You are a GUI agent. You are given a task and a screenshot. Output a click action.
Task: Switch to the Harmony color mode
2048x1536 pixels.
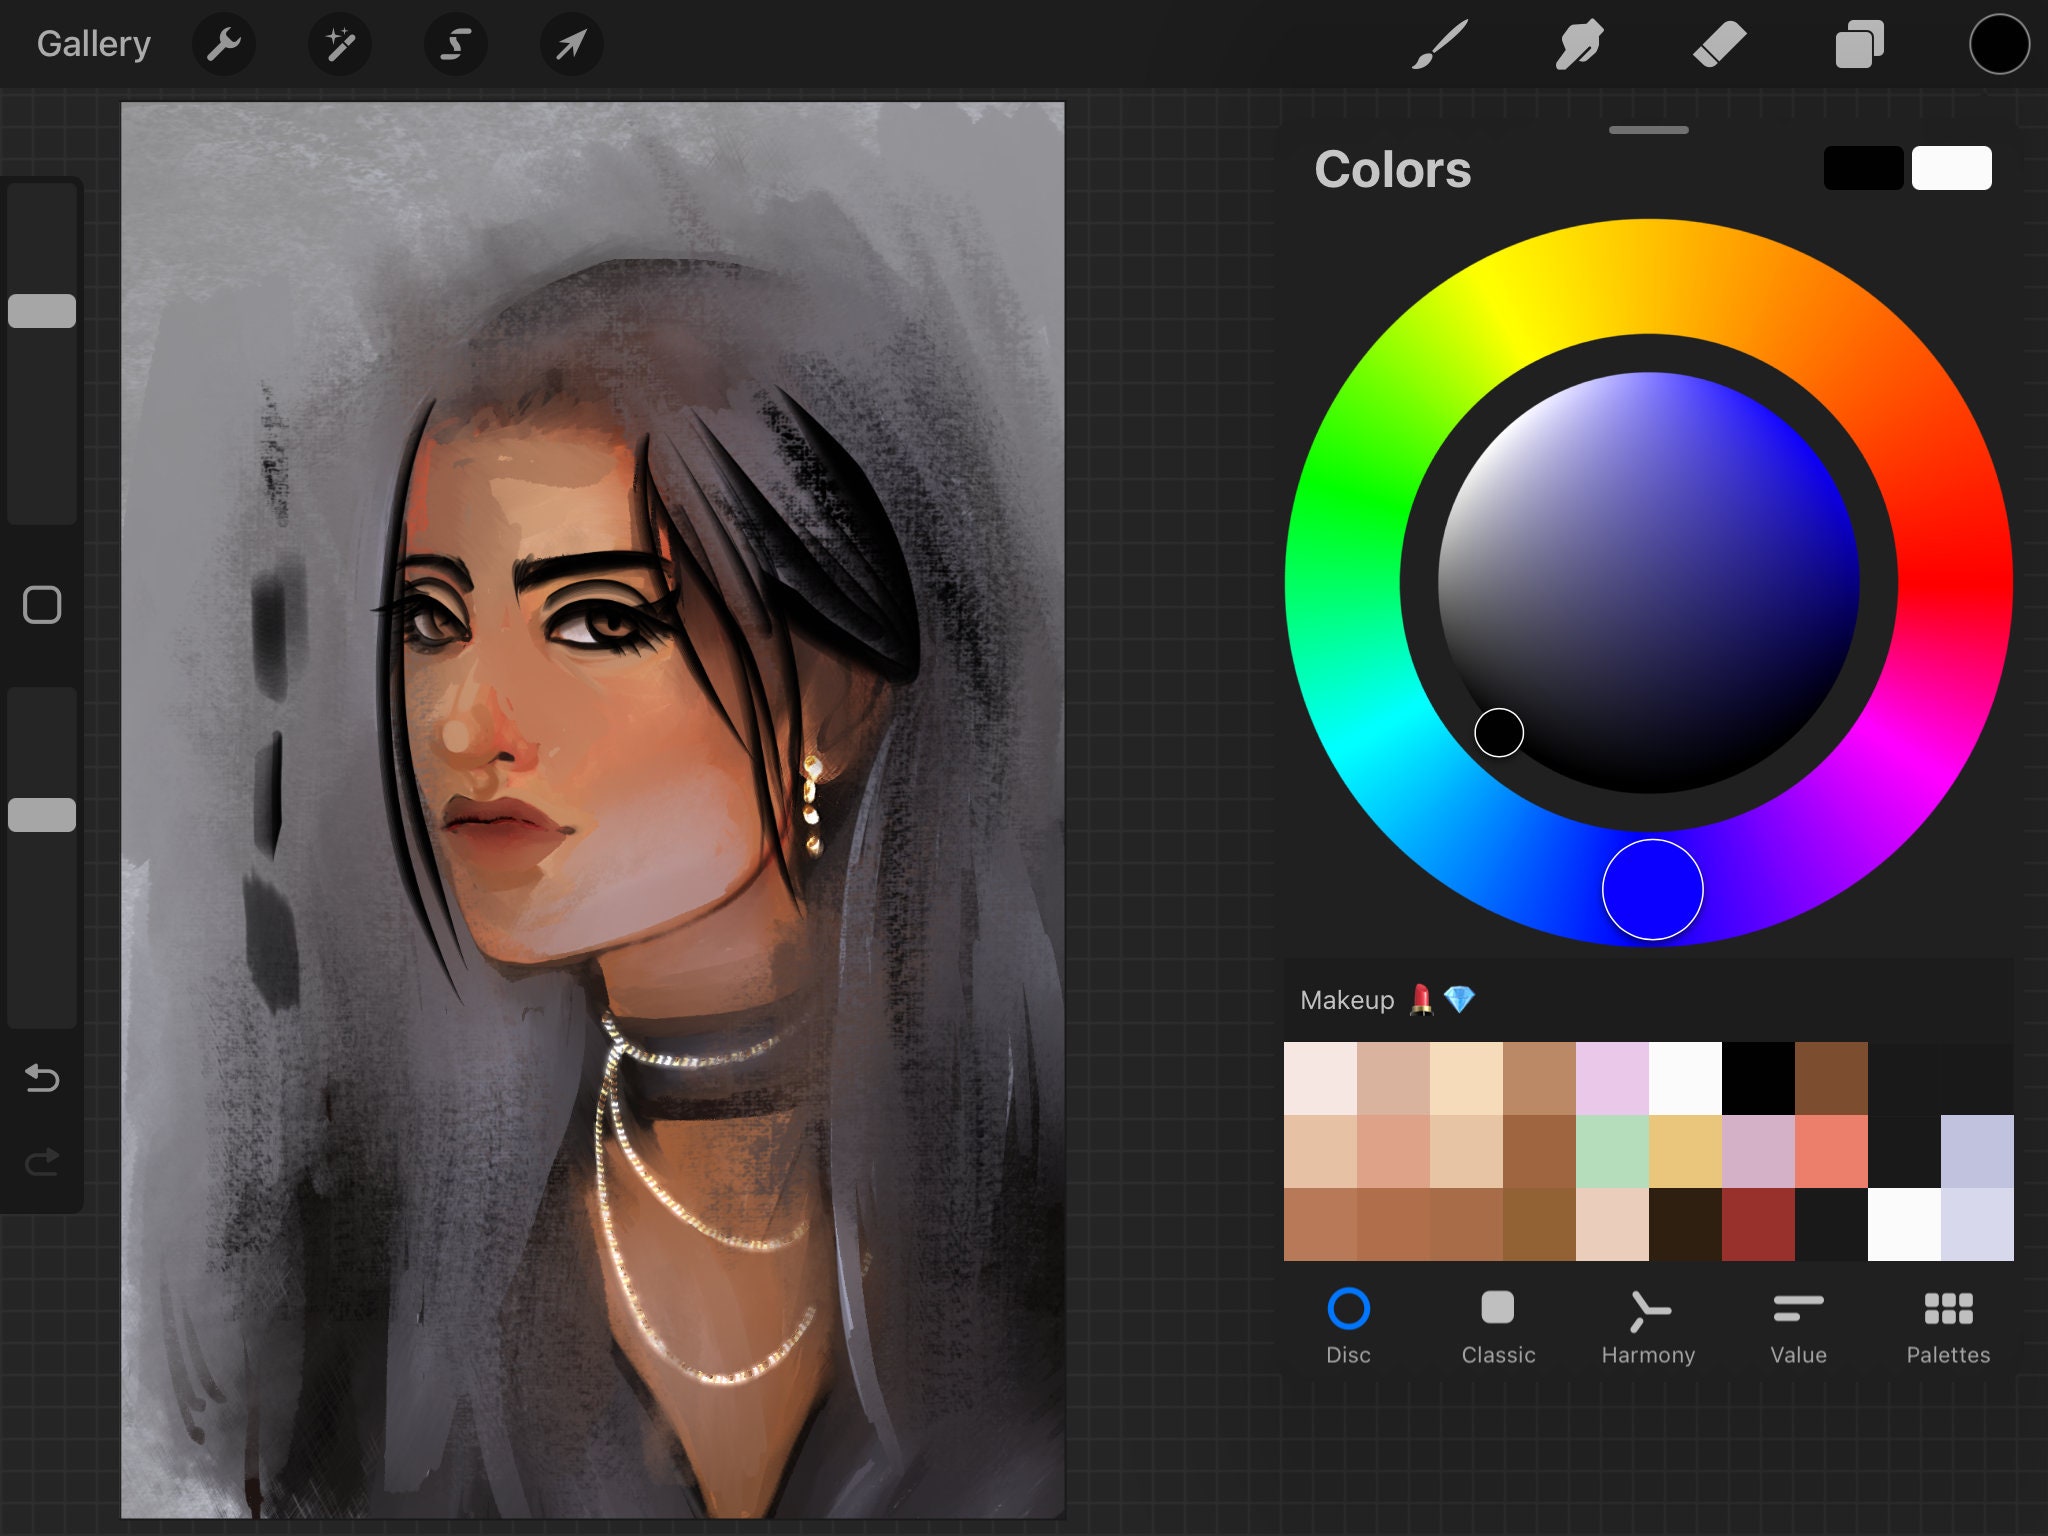tap(1648, 1325)
